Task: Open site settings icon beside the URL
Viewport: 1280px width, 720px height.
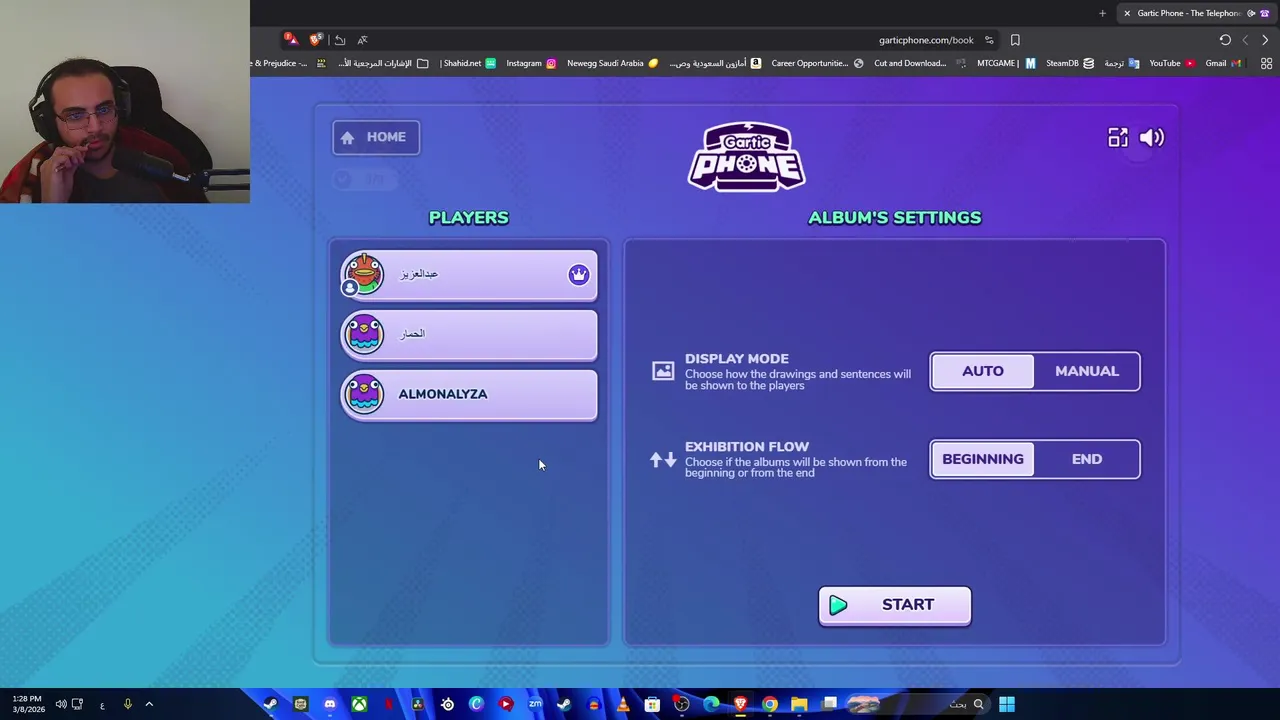Action: click(x=989, y=40)
